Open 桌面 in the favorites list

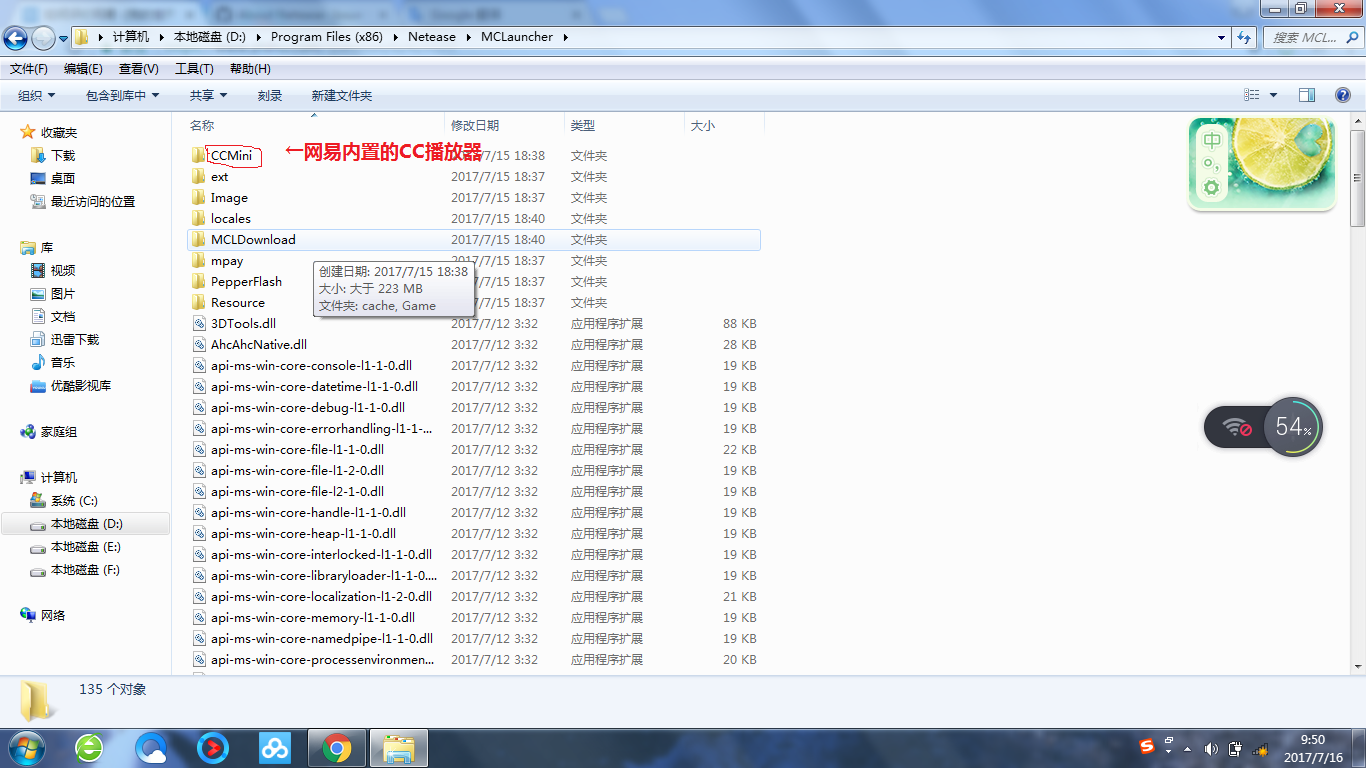click(x=63, y=178)
